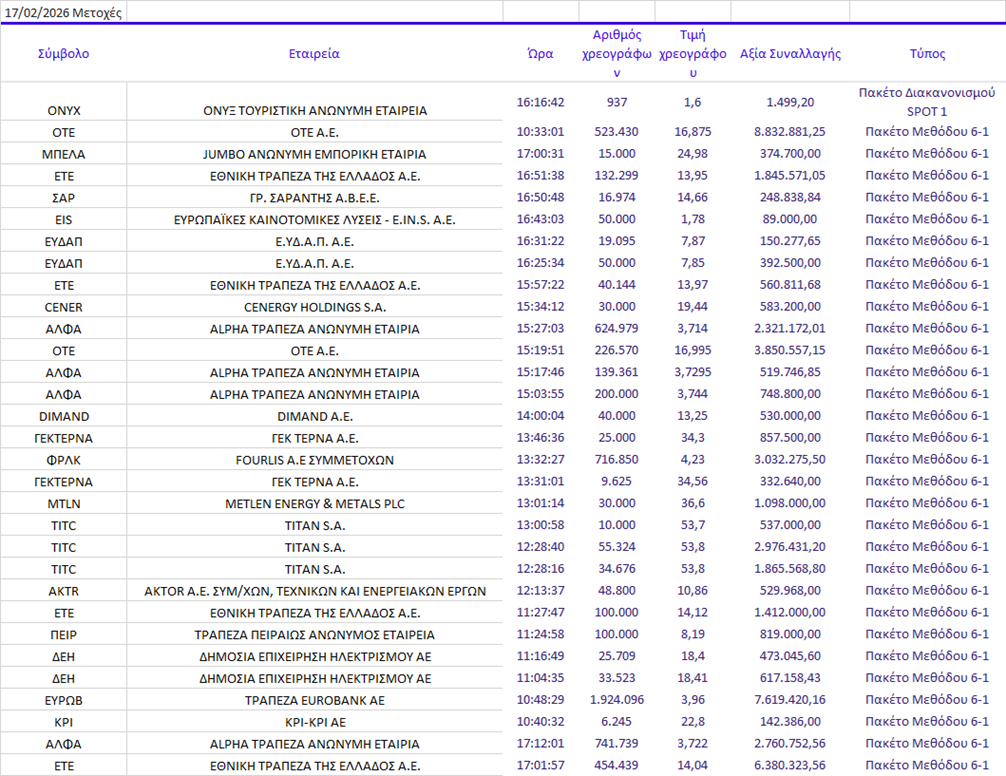
Task: Click the Ώρα column header
Action: click(x=540, y=54)
